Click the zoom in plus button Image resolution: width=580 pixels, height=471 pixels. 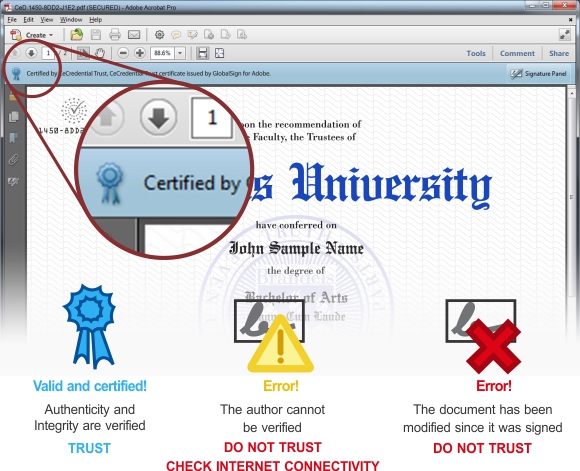pyautogui.click(x=139, y=53)
